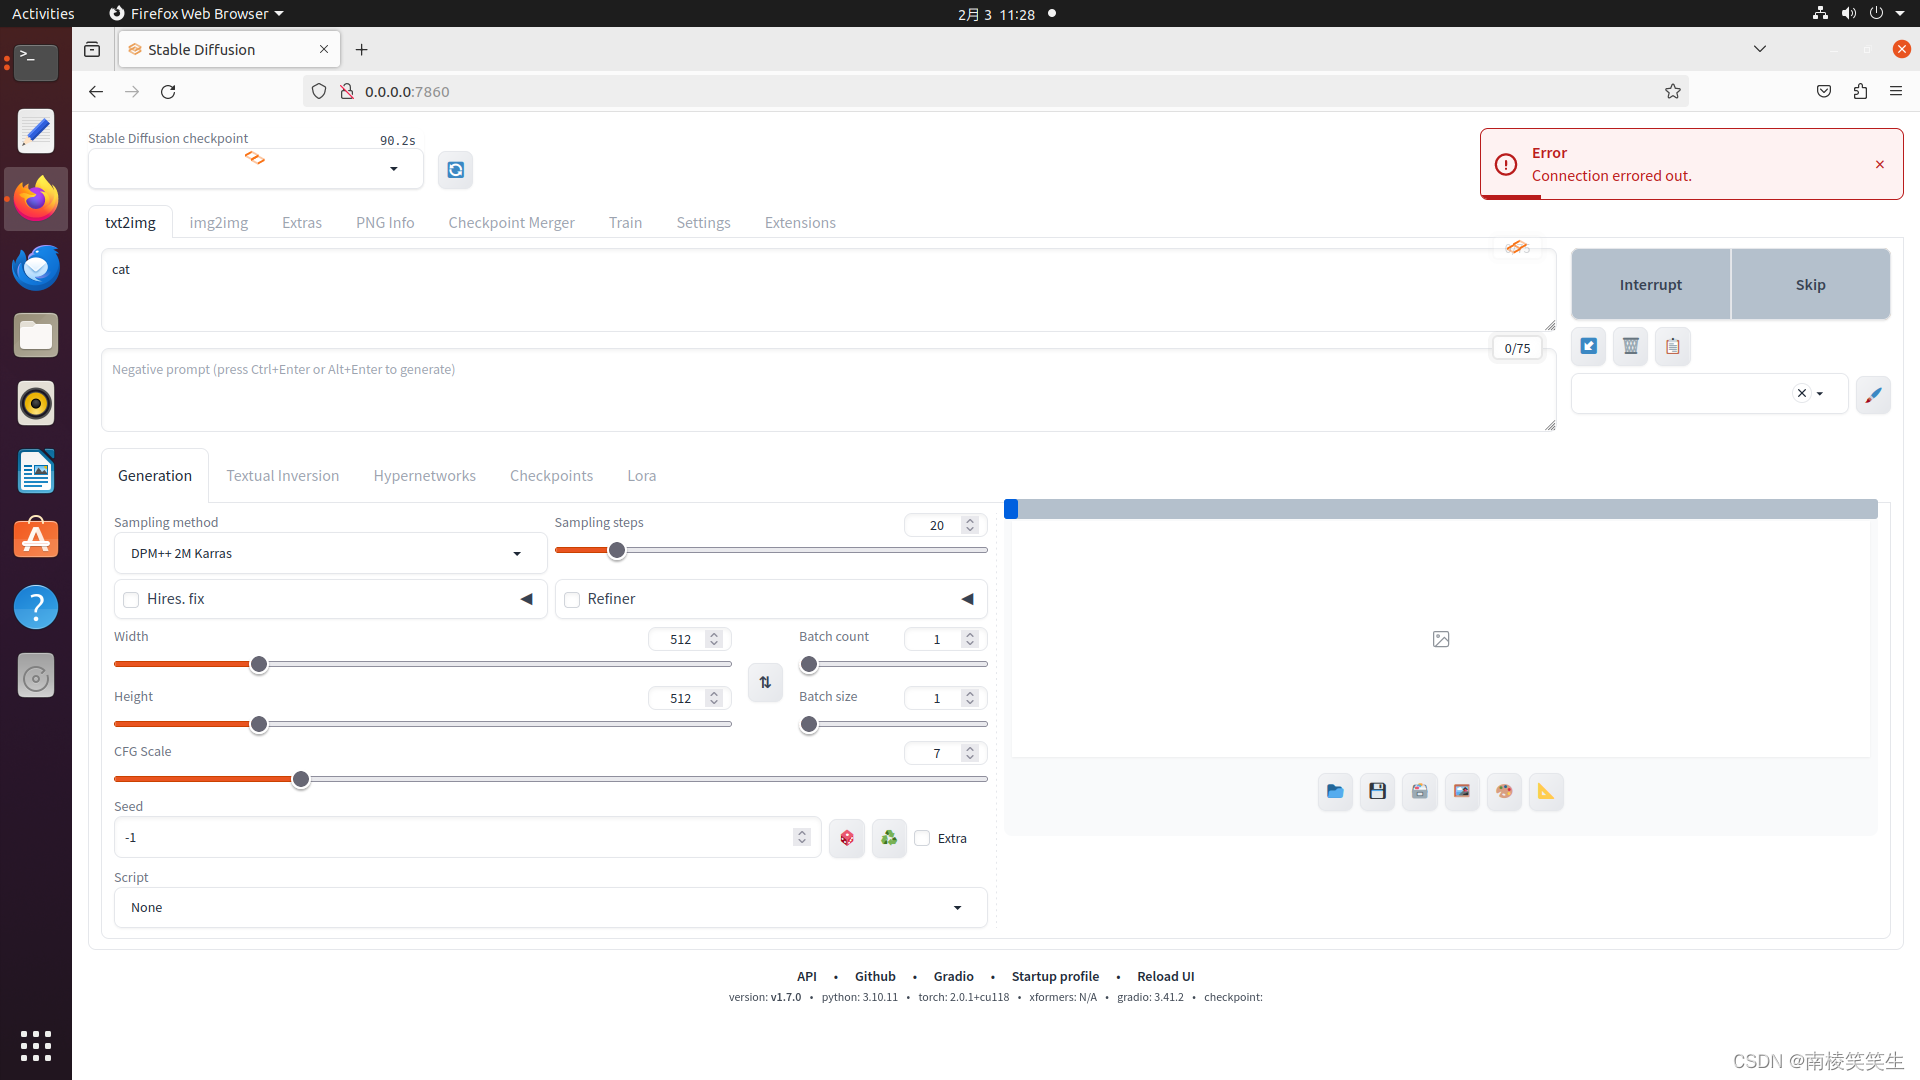Open the Stable Diffusion checkpoint dropdown

(x=256, y=169)
